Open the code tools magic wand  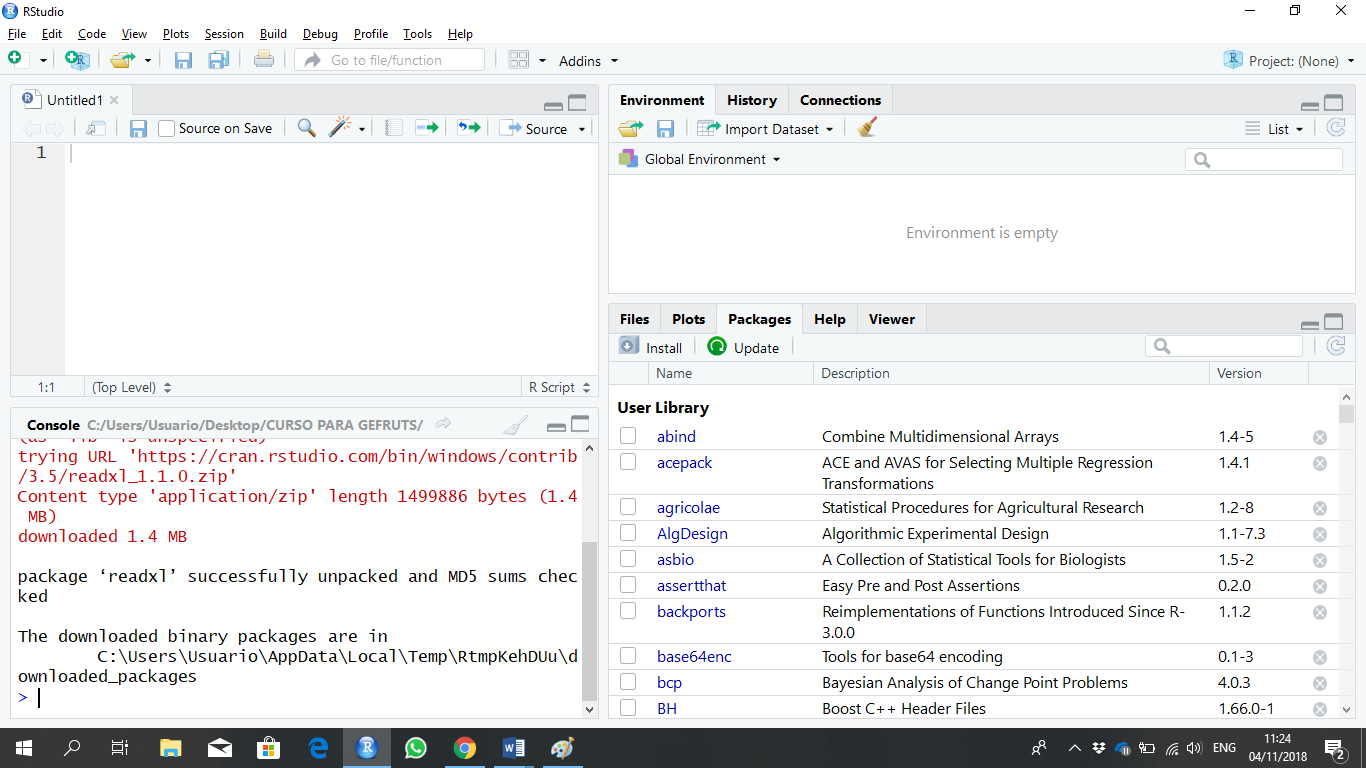click(x=341, y=127)
